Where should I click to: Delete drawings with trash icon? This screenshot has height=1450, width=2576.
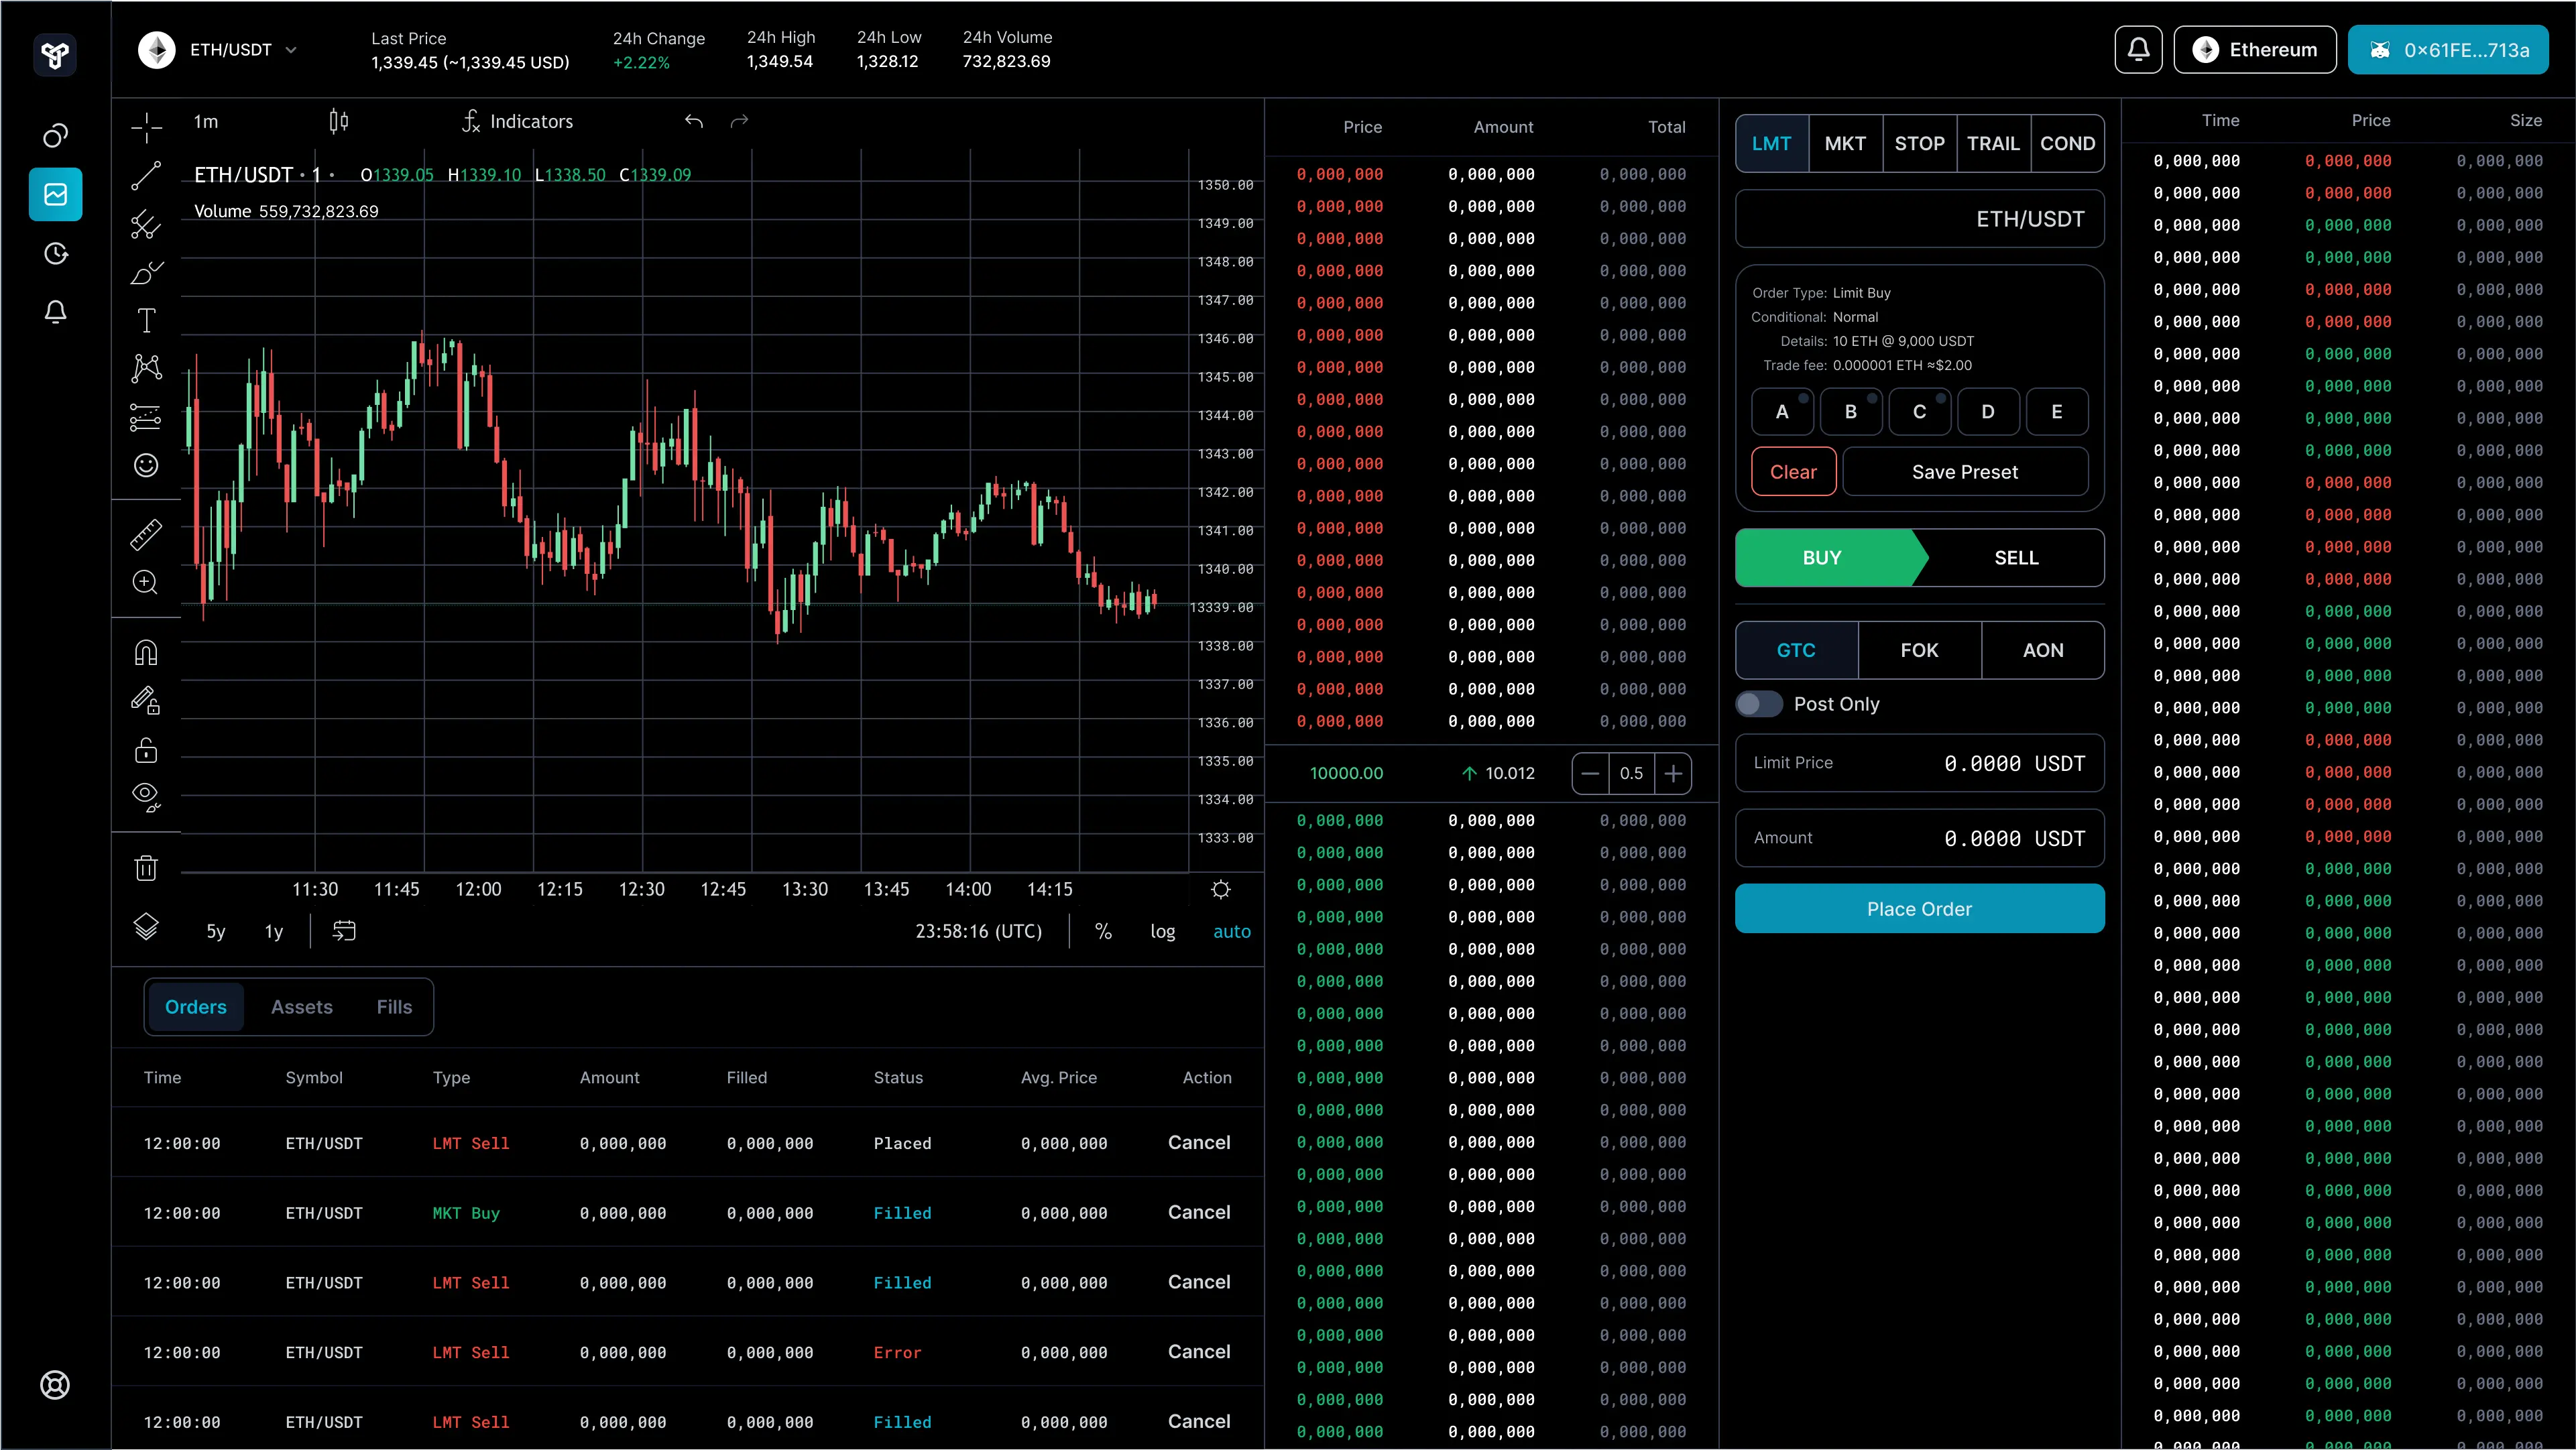click(146, 868)
